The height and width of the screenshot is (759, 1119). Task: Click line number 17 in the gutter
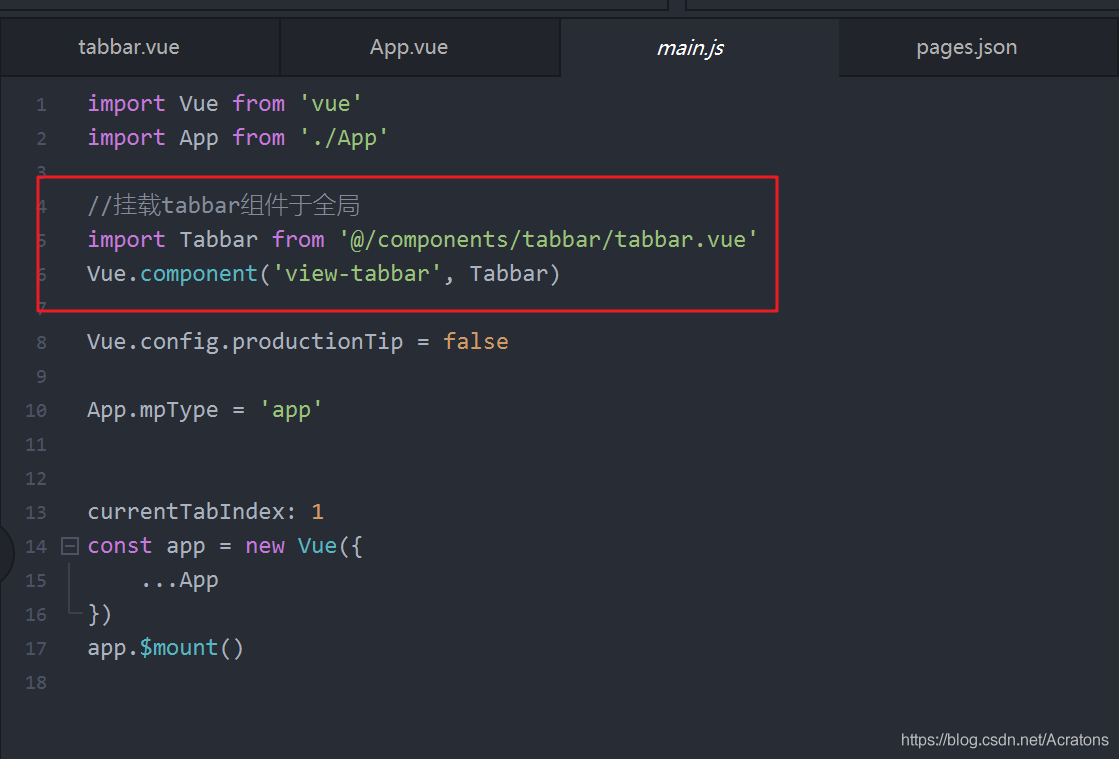pyautogui.click(x=36, y=649)
